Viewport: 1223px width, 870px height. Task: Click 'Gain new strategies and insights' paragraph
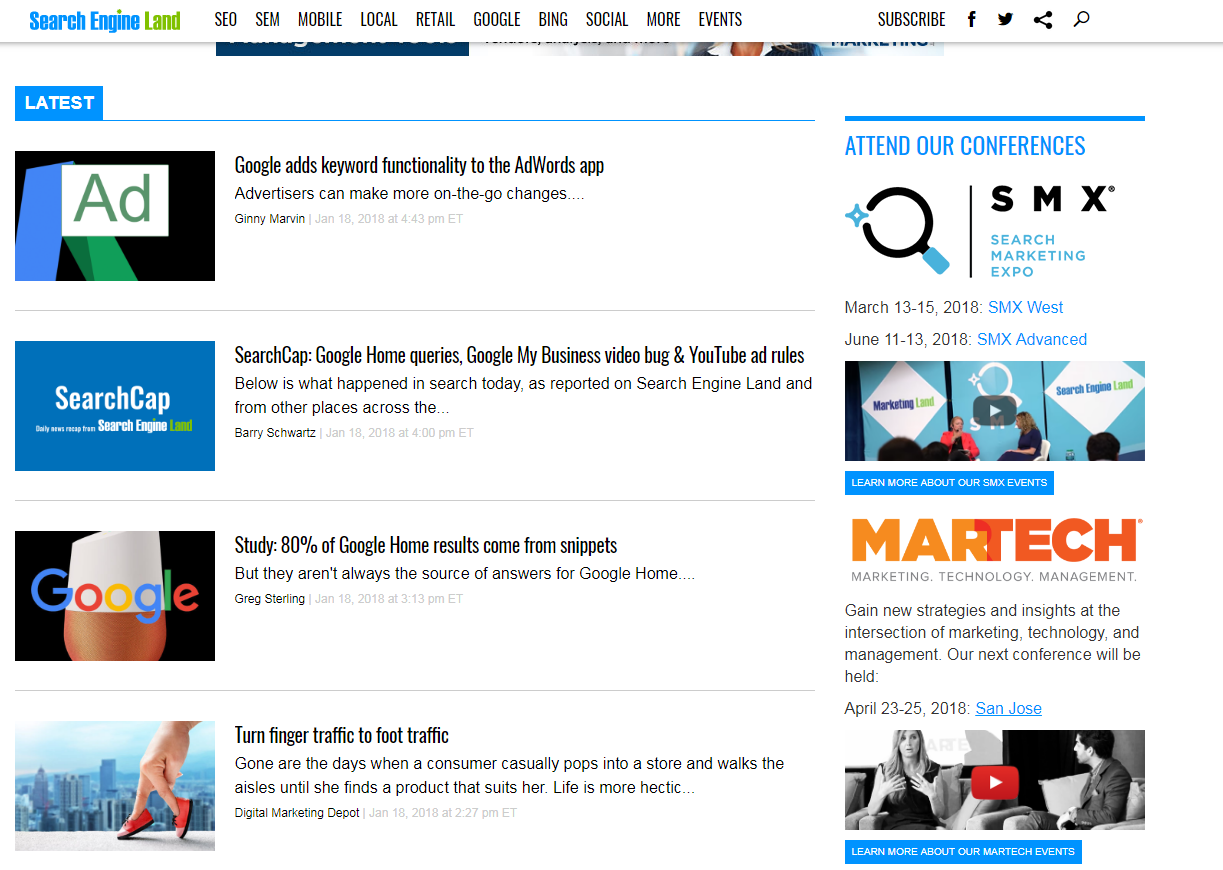tap(993, 643)
